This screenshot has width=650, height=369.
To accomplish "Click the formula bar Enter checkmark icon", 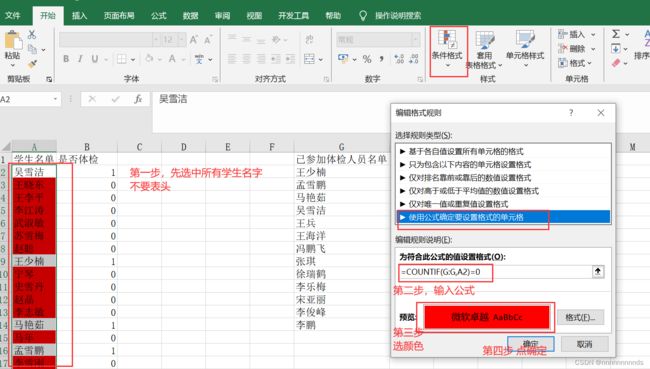I will click(x=115, y=99).
